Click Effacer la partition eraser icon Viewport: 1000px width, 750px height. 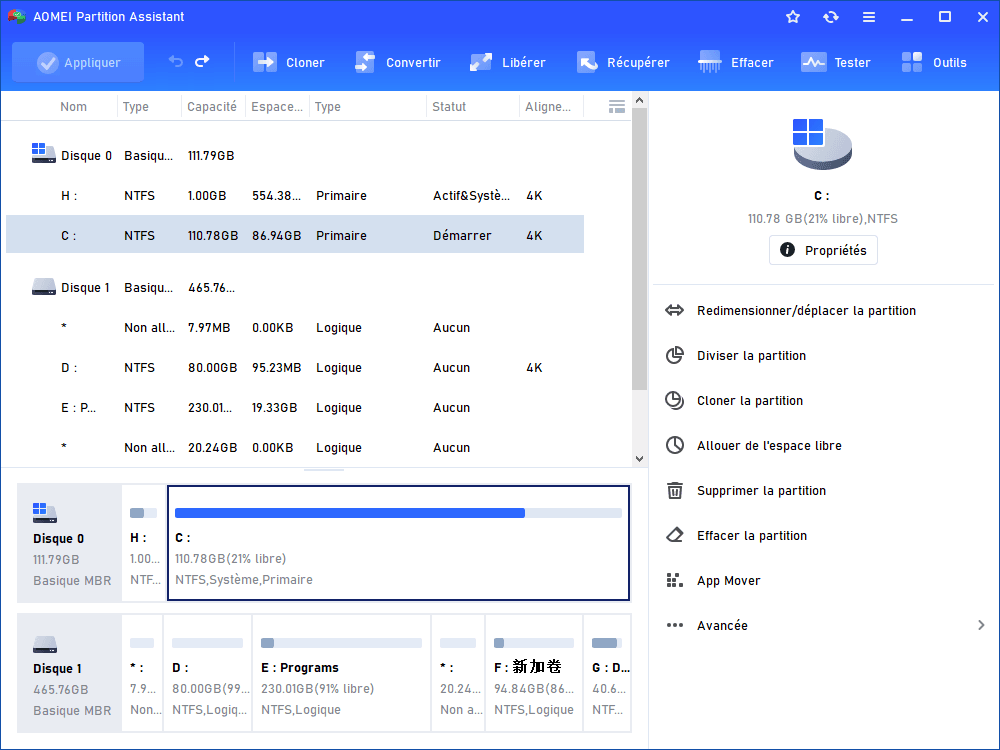click(x=675, y=535)
